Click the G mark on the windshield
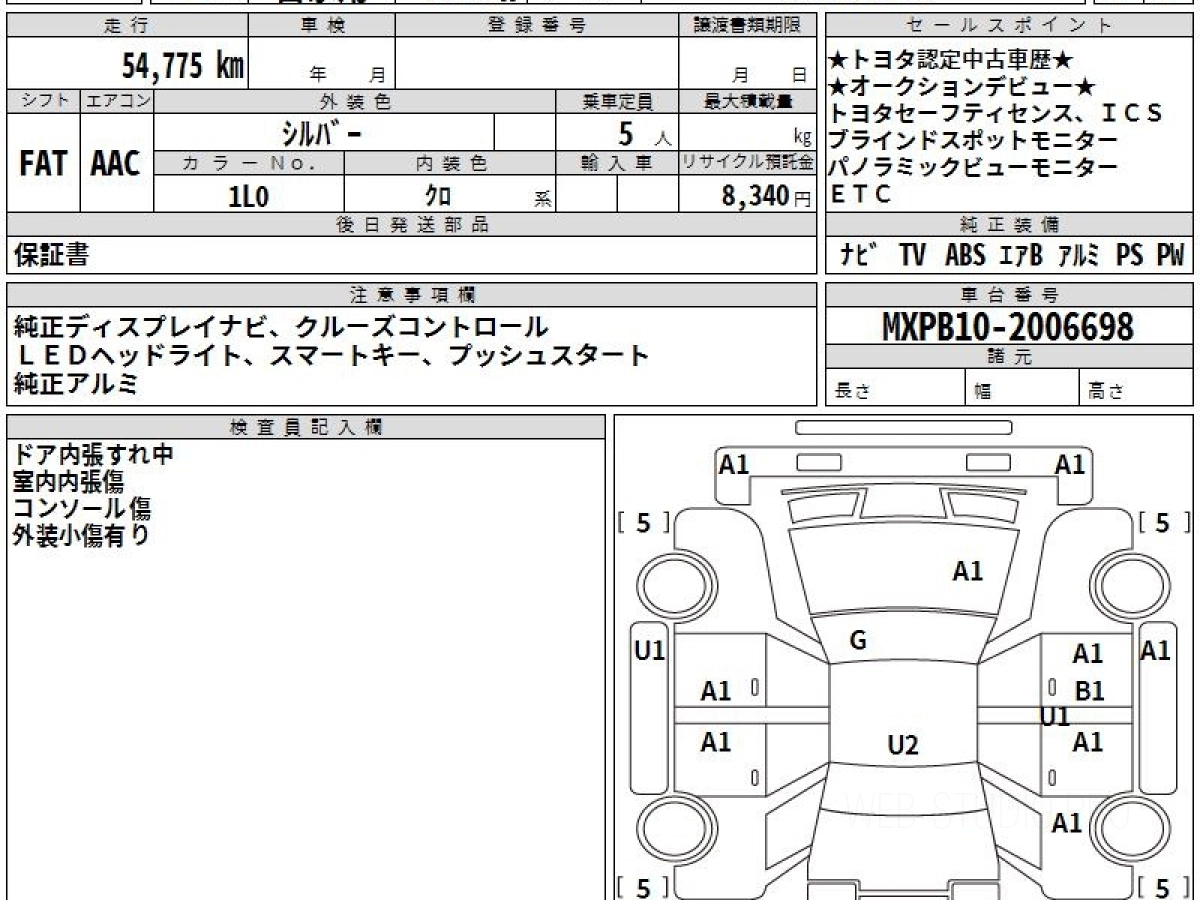This screenshot has width=1200, height=900. (x=858, y=641)
